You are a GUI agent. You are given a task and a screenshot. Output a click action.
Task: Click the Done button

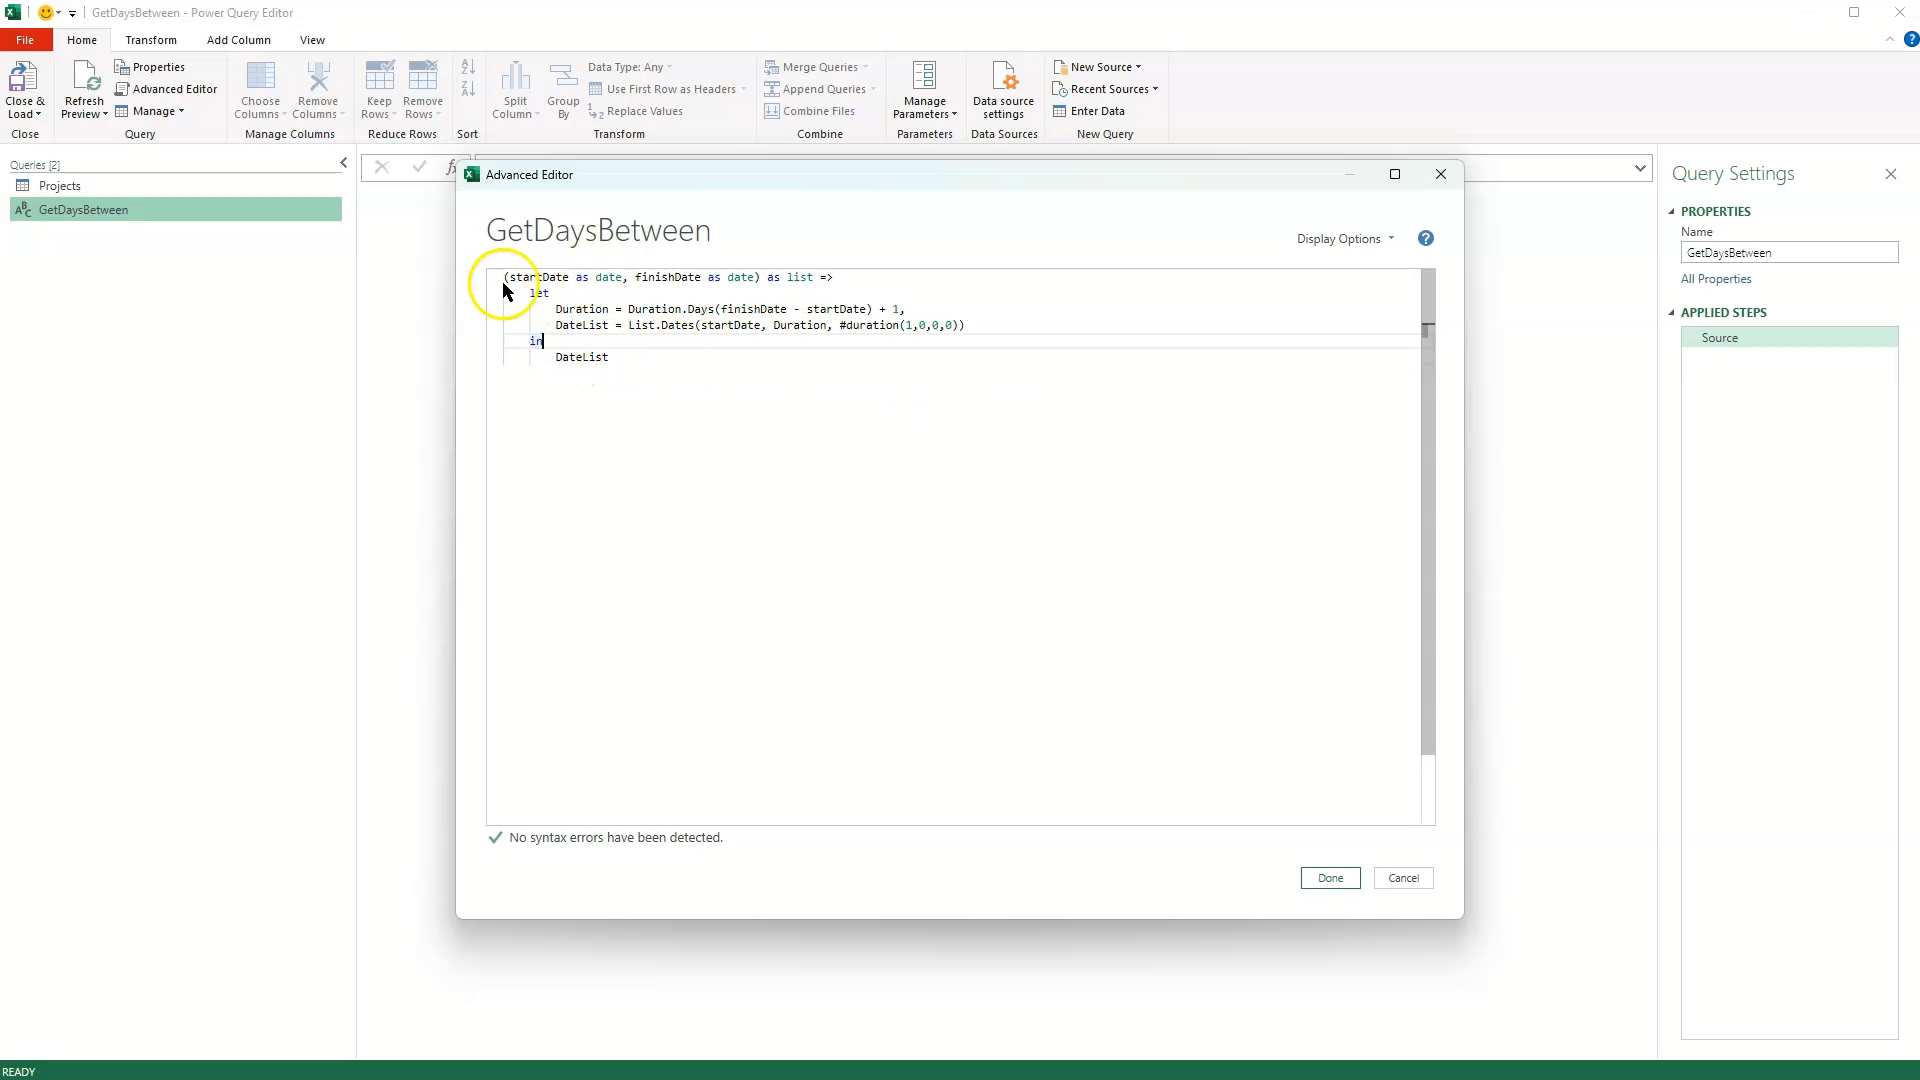(1330, 877)
